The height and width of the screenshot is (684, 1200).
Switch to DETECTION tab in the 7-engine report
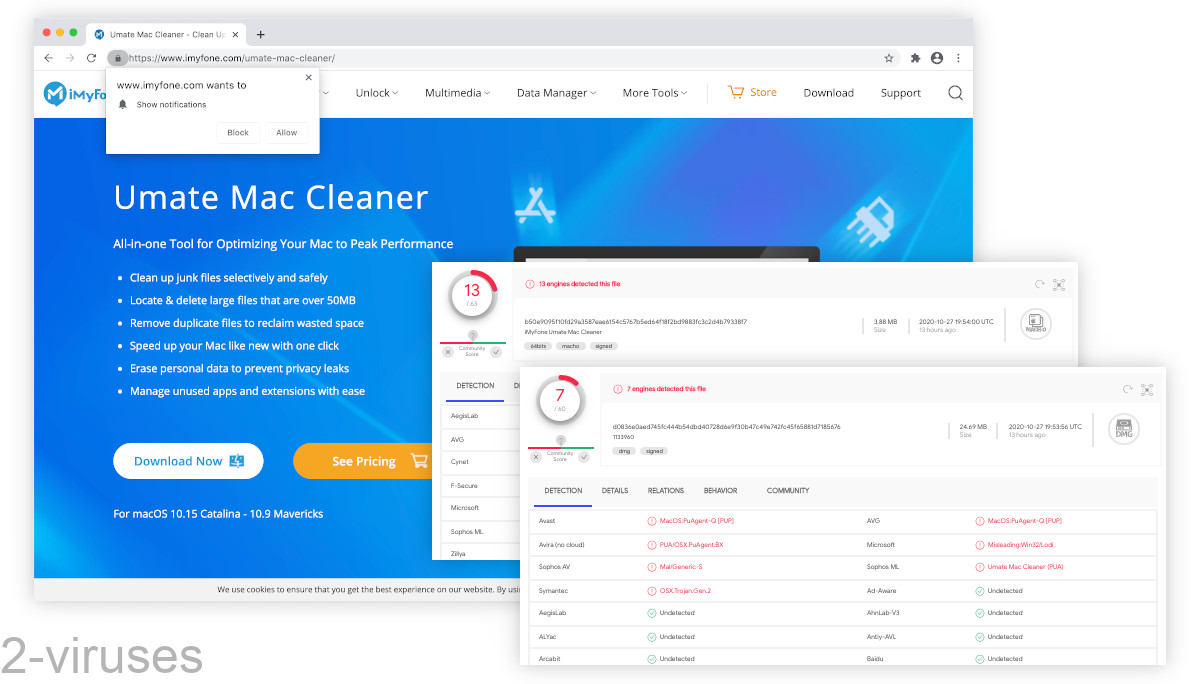(x=563, y=491)
